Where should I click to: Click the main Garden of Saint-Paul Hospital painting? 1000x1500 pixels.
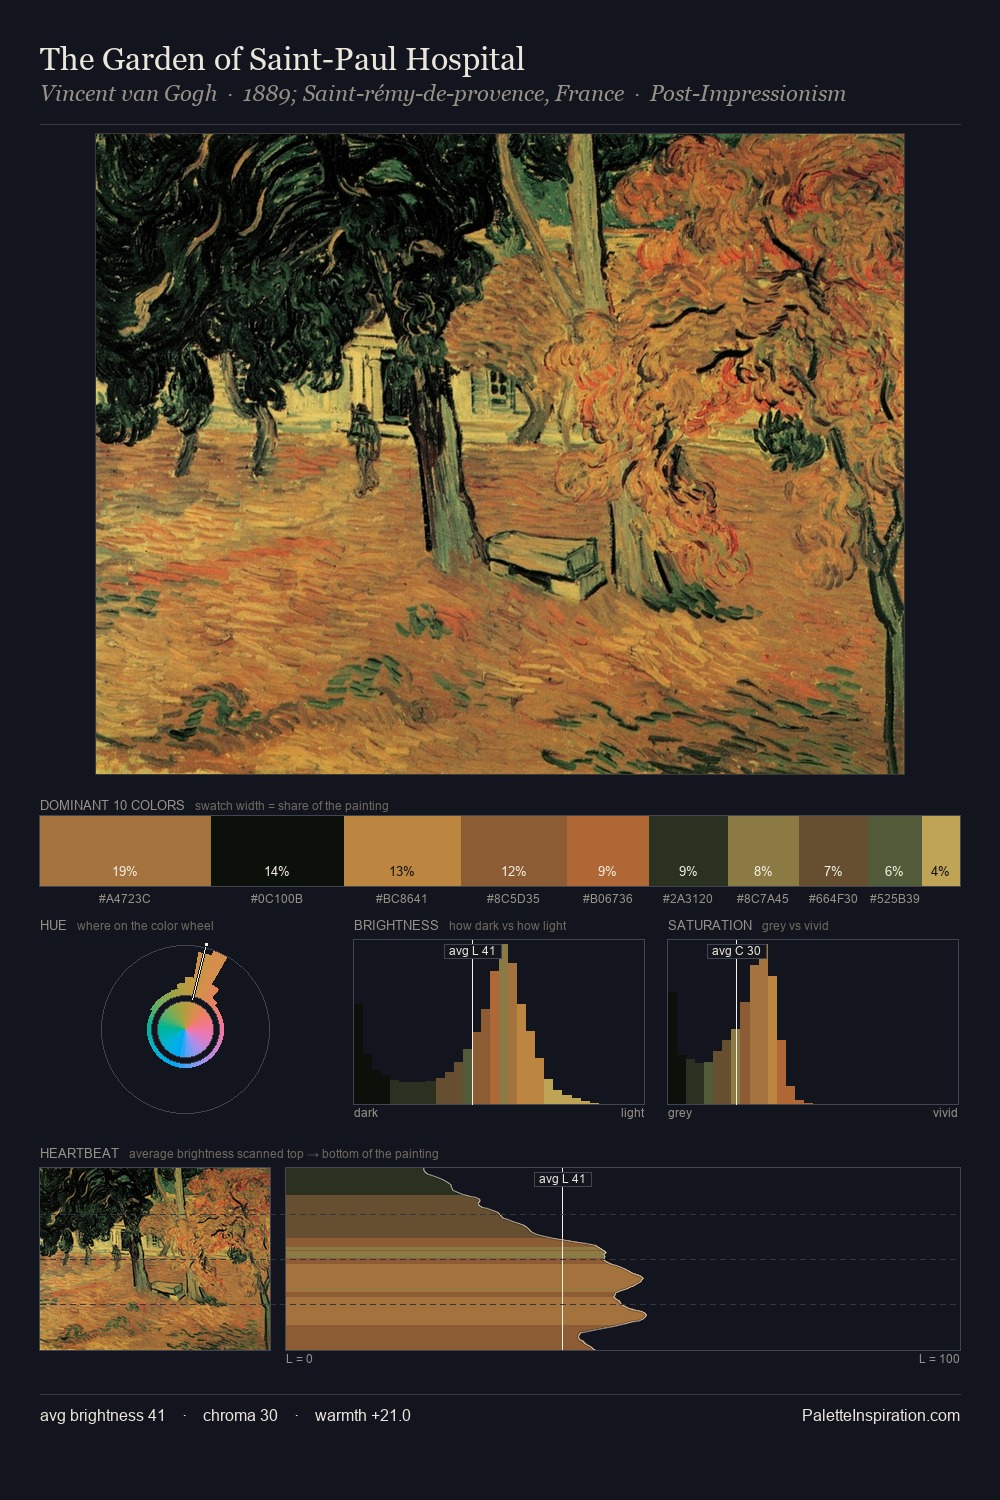point(500,454)
